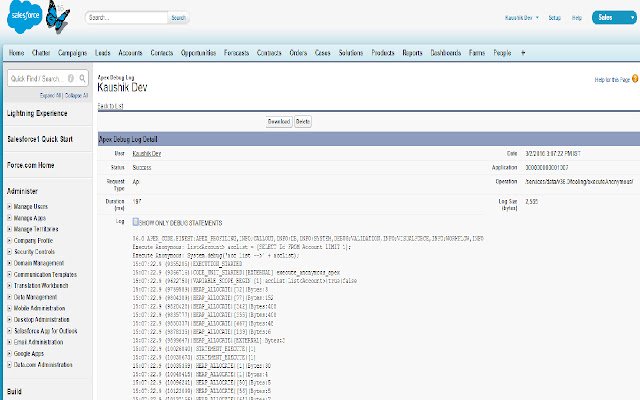Click the Back to List link
This screenshot has width=640, height=400.
click(x=110, y=106)
